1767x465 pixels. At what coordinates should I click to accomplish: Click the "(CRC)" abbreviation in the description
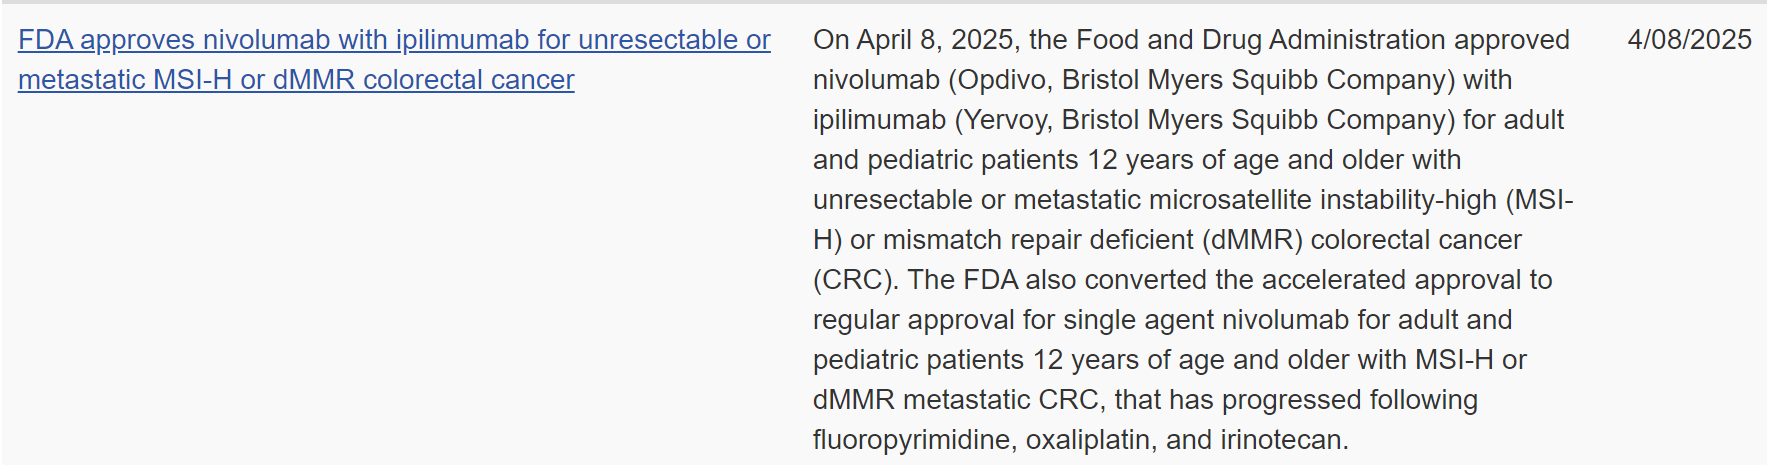852,280
